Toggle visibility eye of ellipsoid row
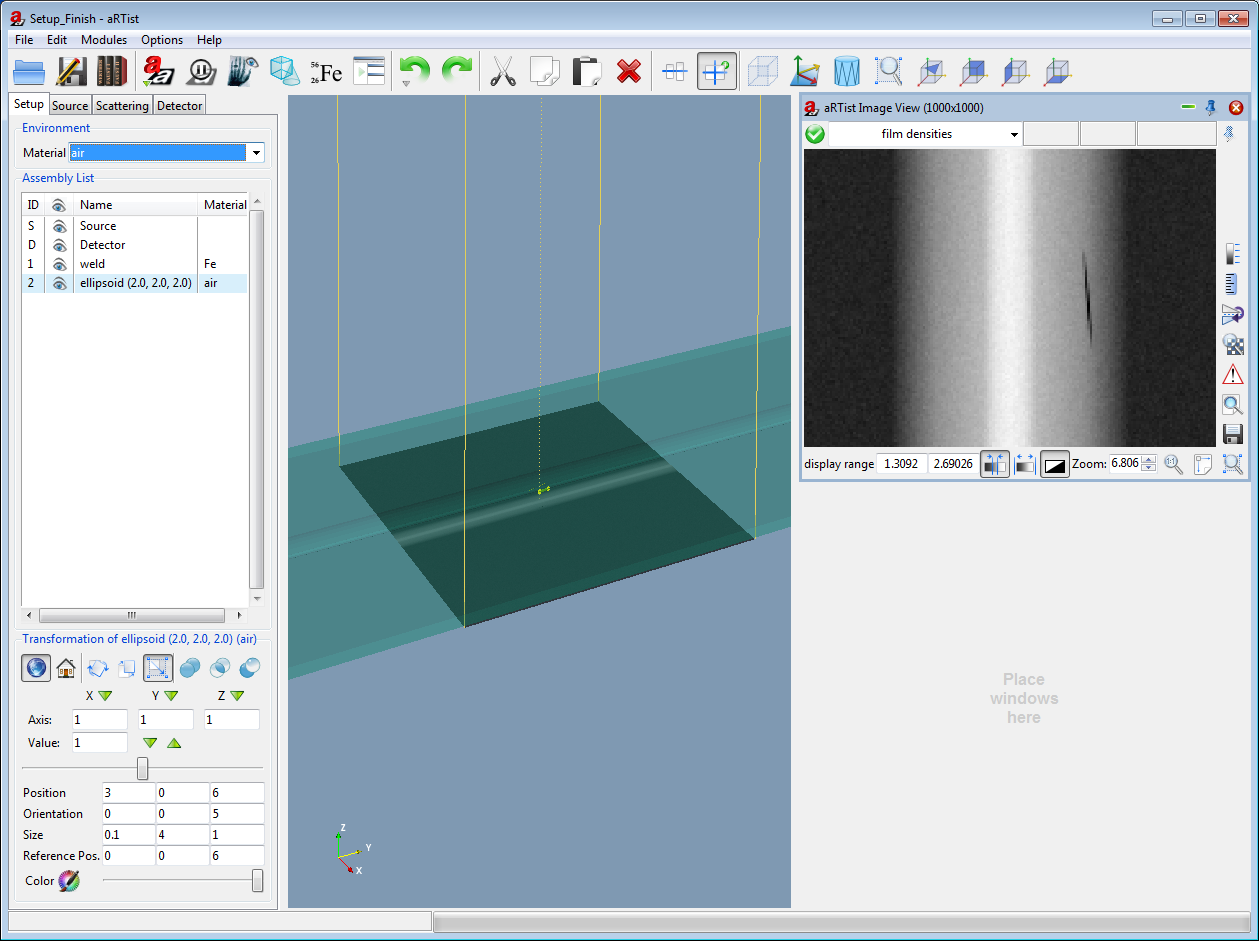The height and width of the screenshot is (941, 1259). pos(59,283)
